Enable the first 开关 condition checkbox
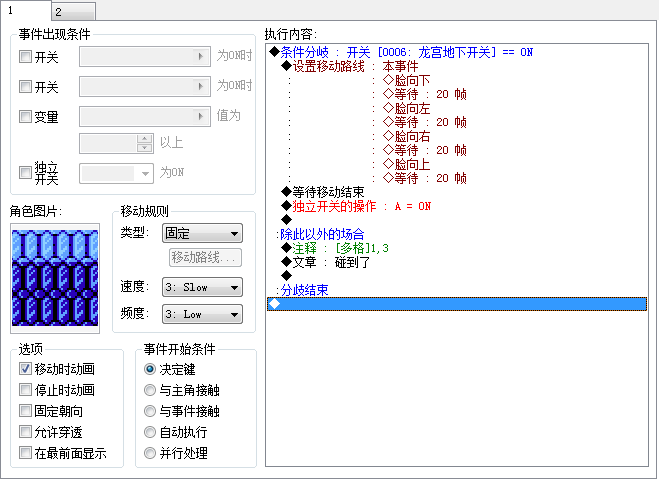Screen dimensions: 659x480 [x=25, y=56]
